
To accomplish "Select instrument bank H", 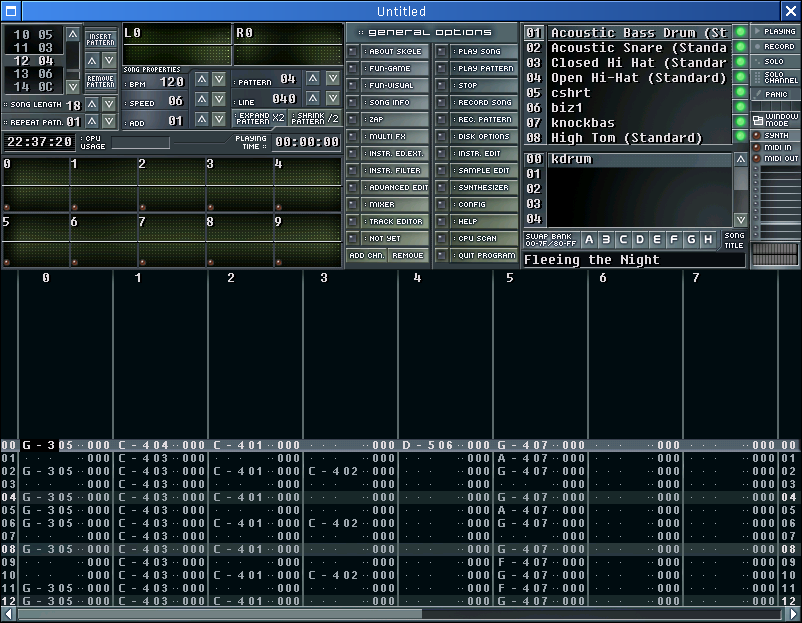I will pyautogui.click(x=708, y=239).
